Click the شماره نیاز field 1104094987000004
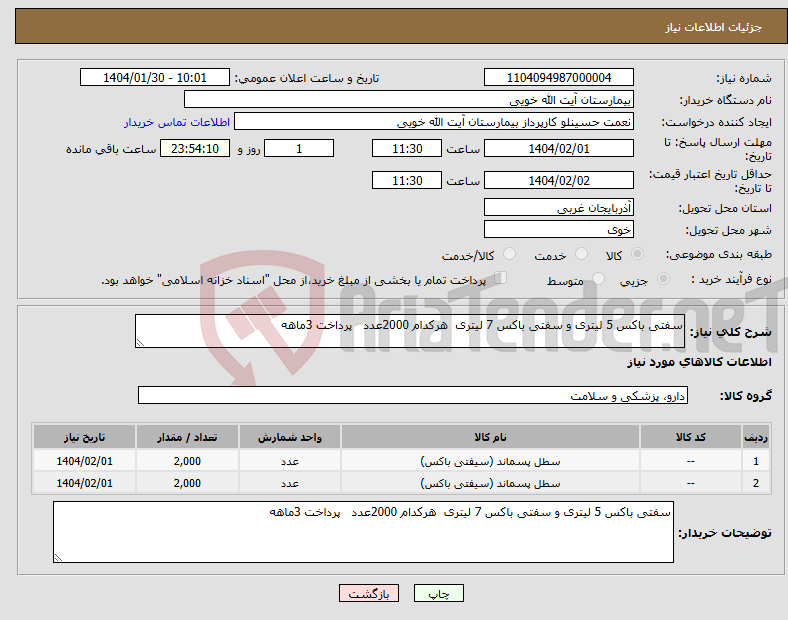 click(559, 77)
